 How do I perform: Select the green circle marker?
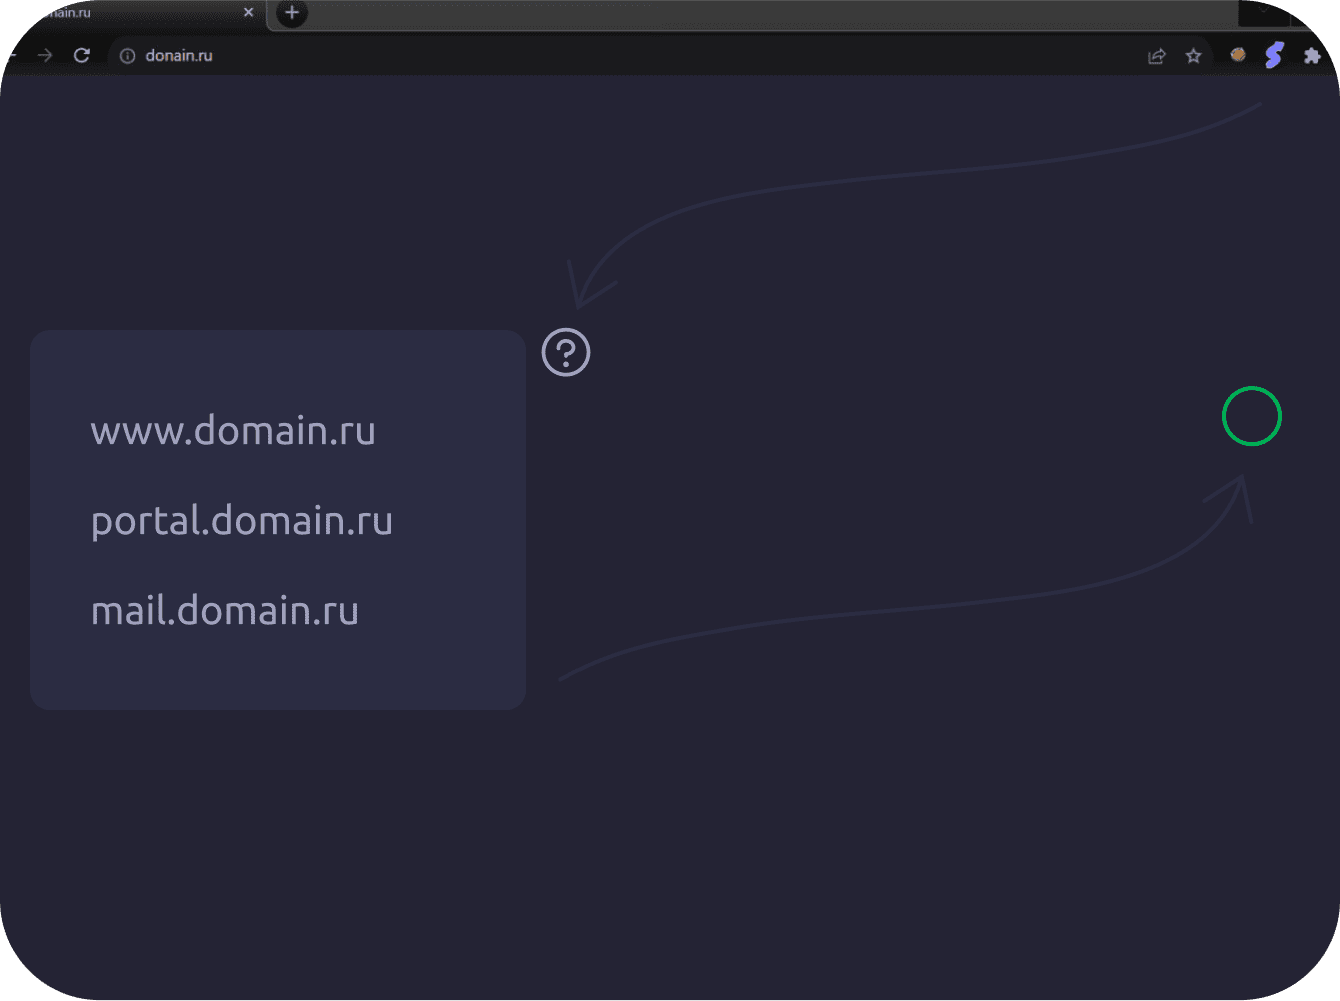[1252, 416]
